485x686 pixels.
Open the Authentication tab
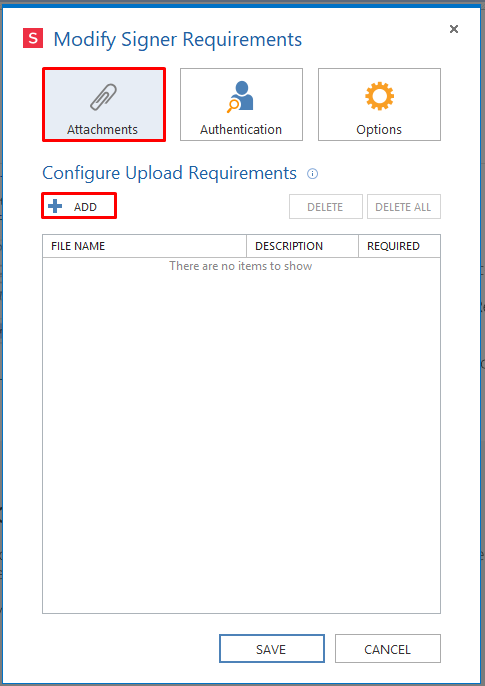tap(241, 104)
